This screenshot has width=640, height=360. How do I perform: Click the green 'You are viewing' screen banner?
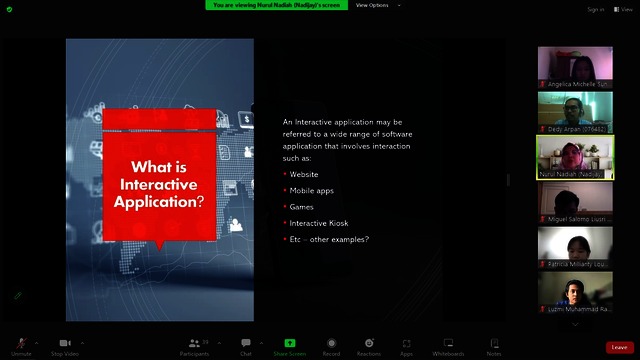[x=277, y=5]
